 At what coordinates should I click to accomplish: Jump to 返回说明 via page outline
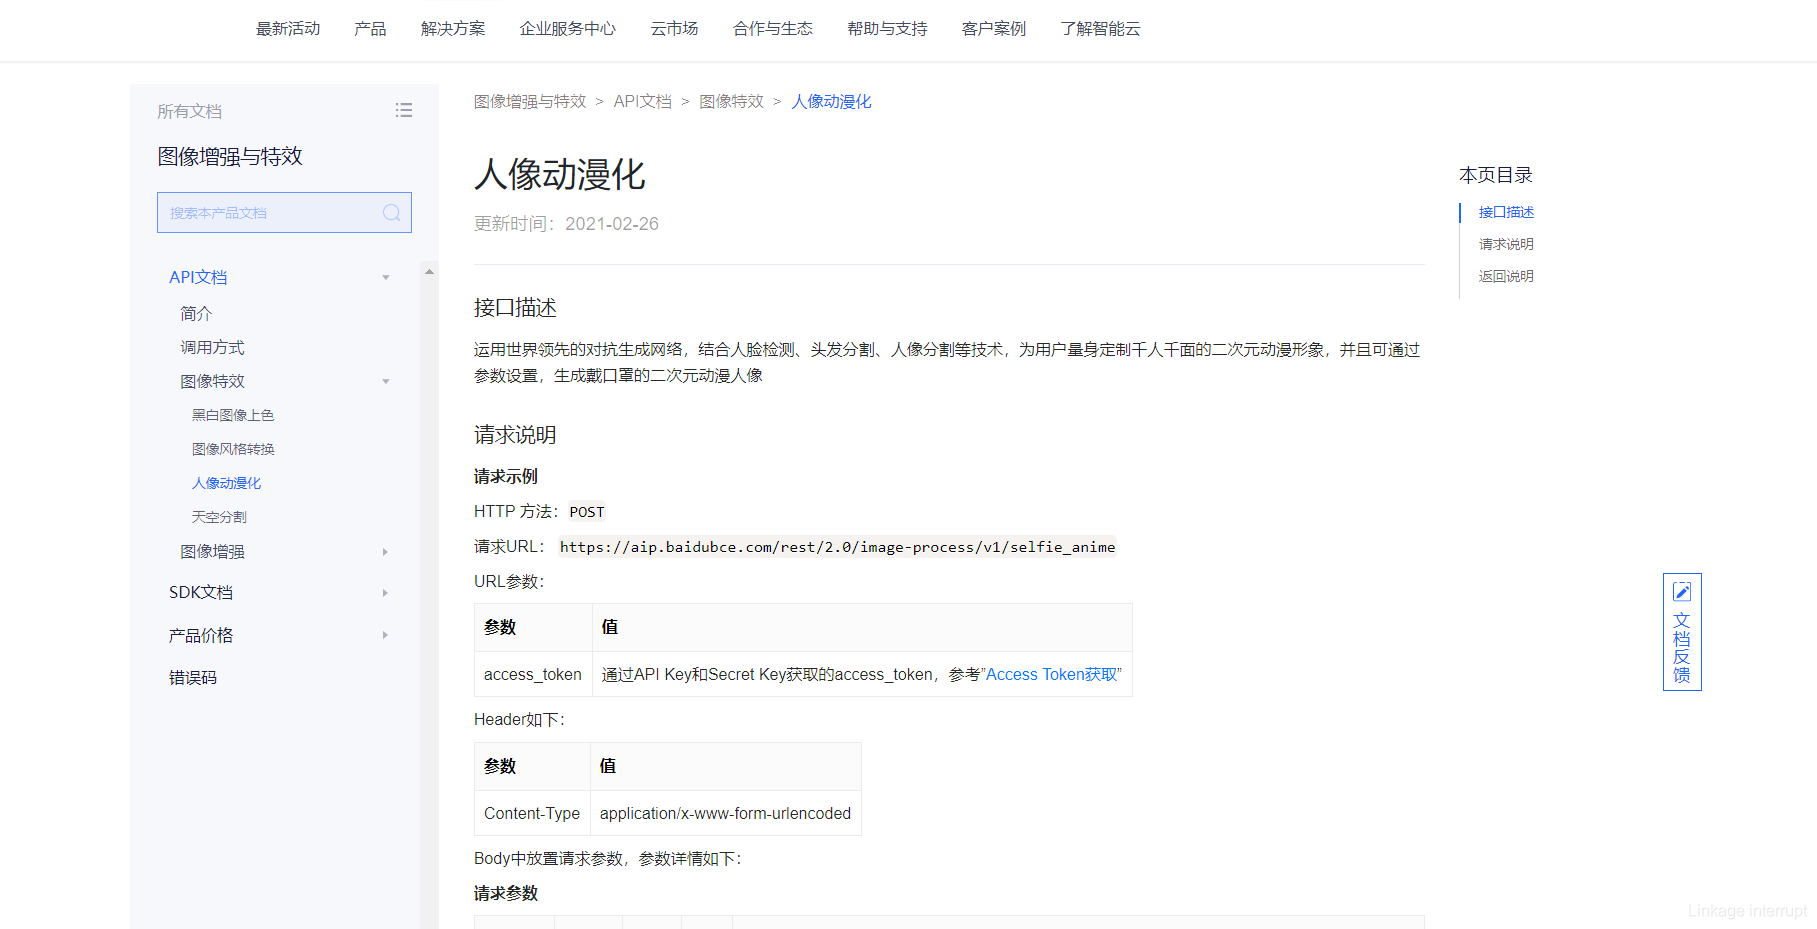click(x=1505, y=276)
